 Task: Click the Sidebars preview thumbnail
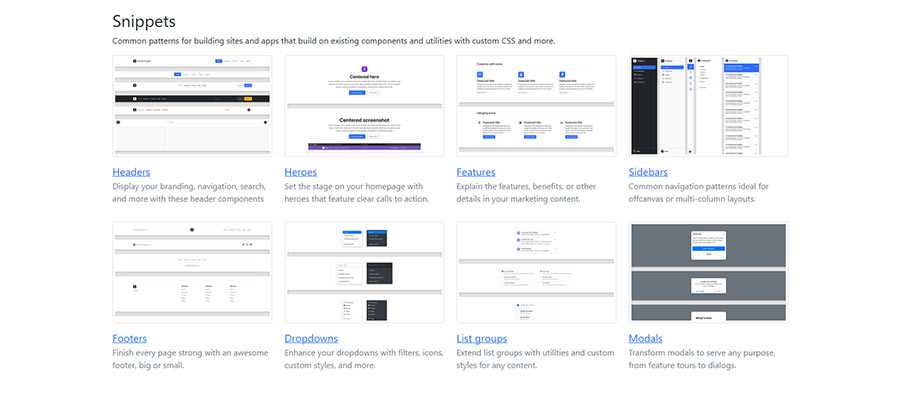[708, 106]
